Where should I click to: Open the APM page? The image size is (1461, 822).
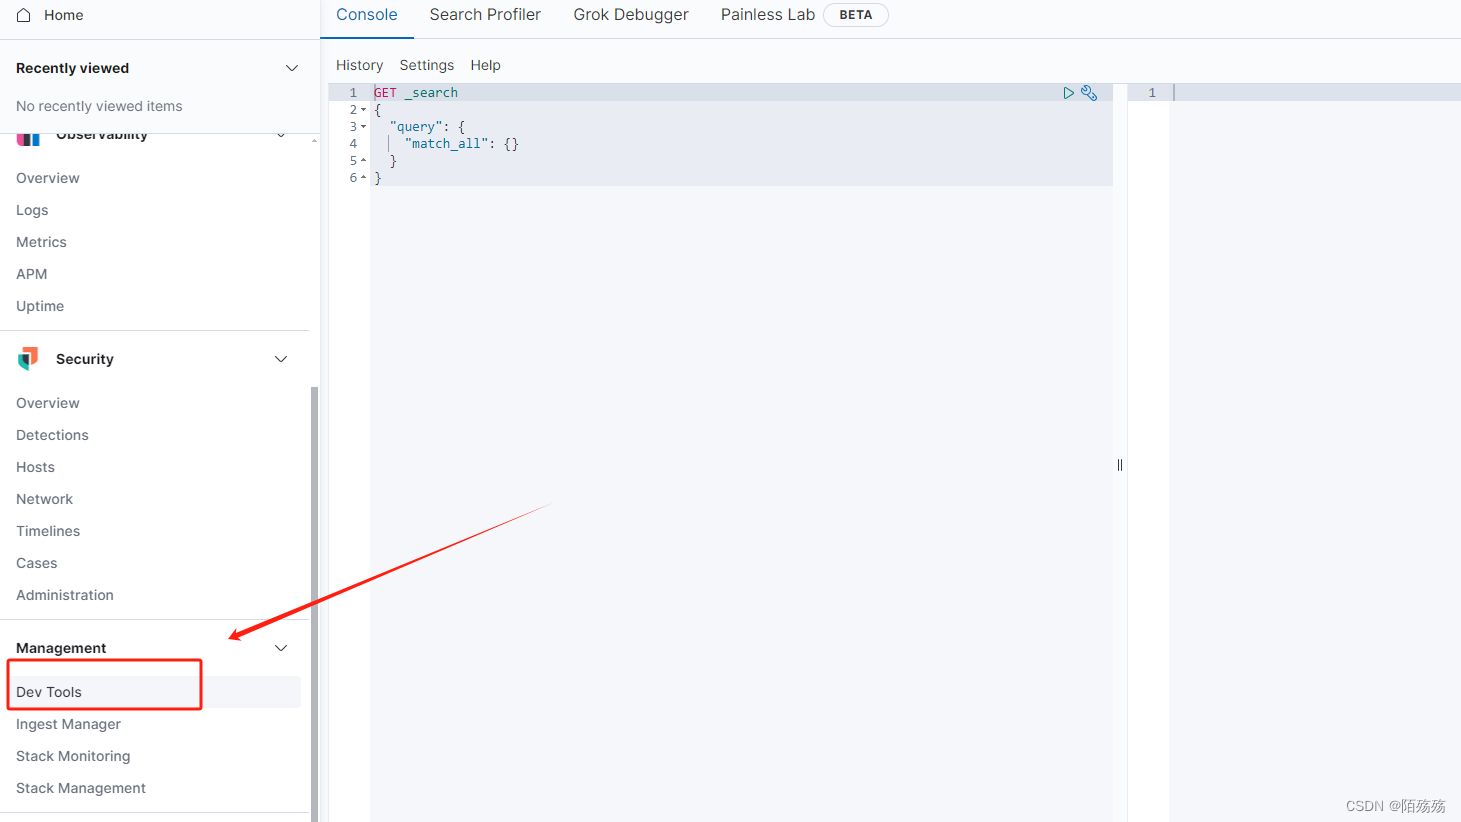point(32,274)
